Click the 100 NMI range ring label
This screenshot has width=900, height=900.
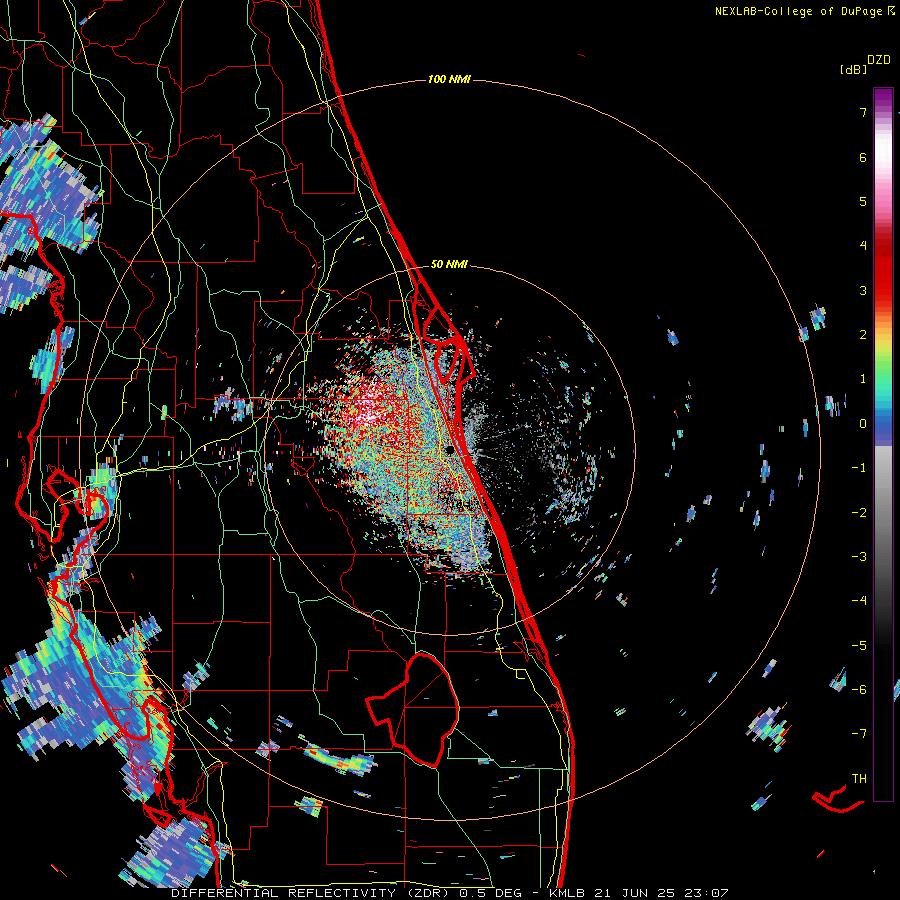tap(449, 79)
